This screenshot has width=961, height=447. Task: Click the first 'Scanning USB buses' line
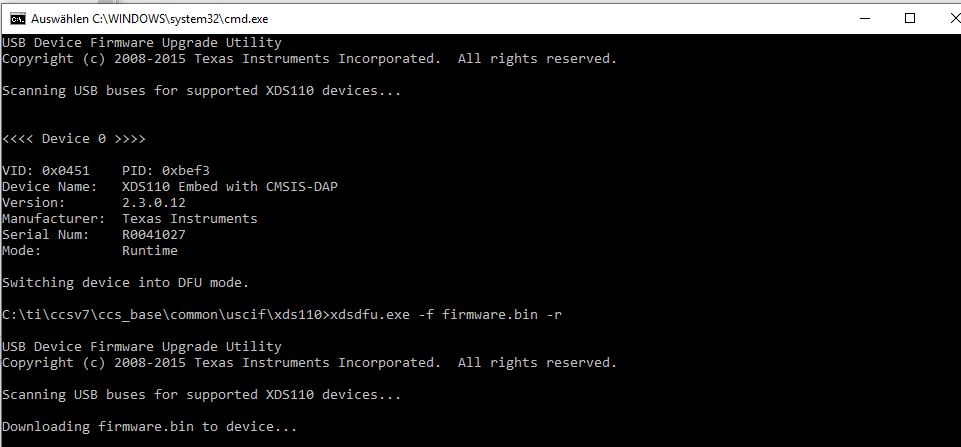(x=201, y=91)
